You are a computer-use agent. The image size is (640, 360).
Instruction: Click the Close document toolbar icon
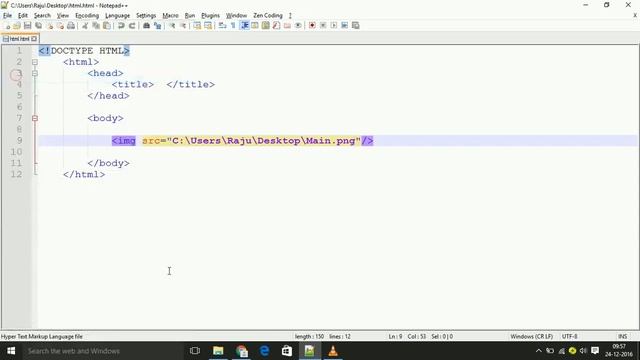pyautogui.click(x=49, y=25)
